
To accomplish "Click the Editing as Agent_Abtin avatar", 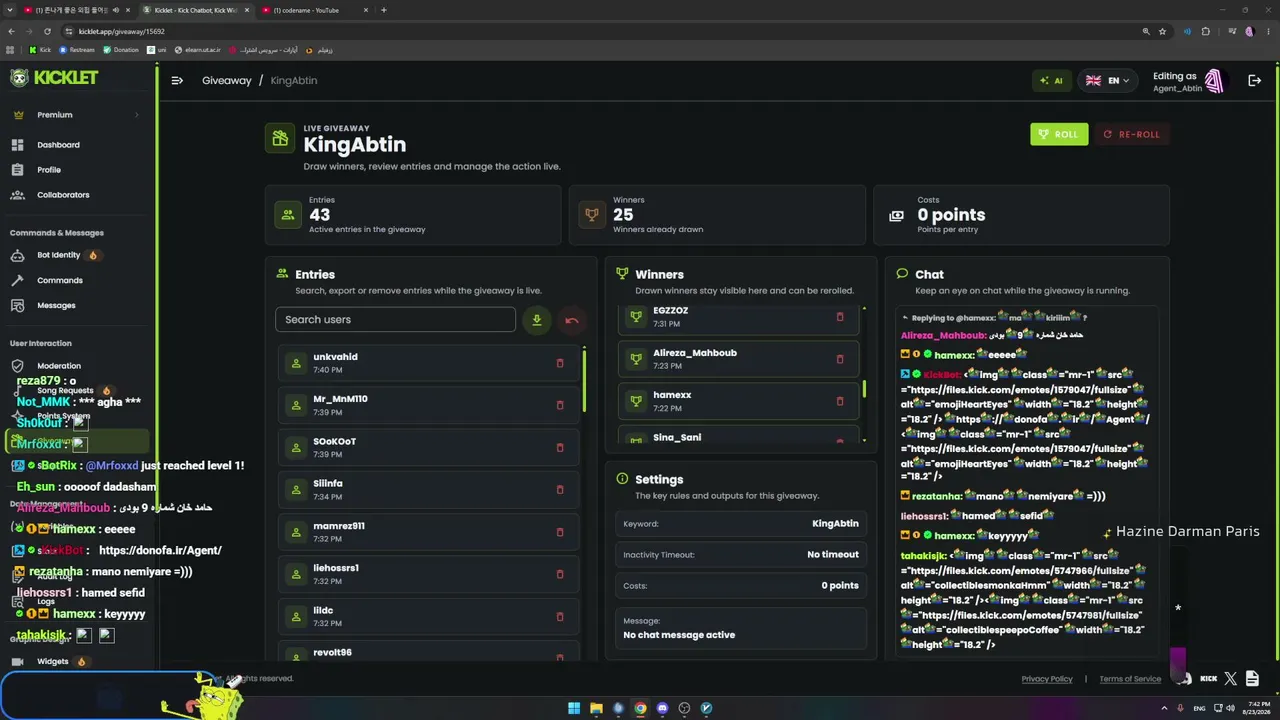I will (1214, 81).
